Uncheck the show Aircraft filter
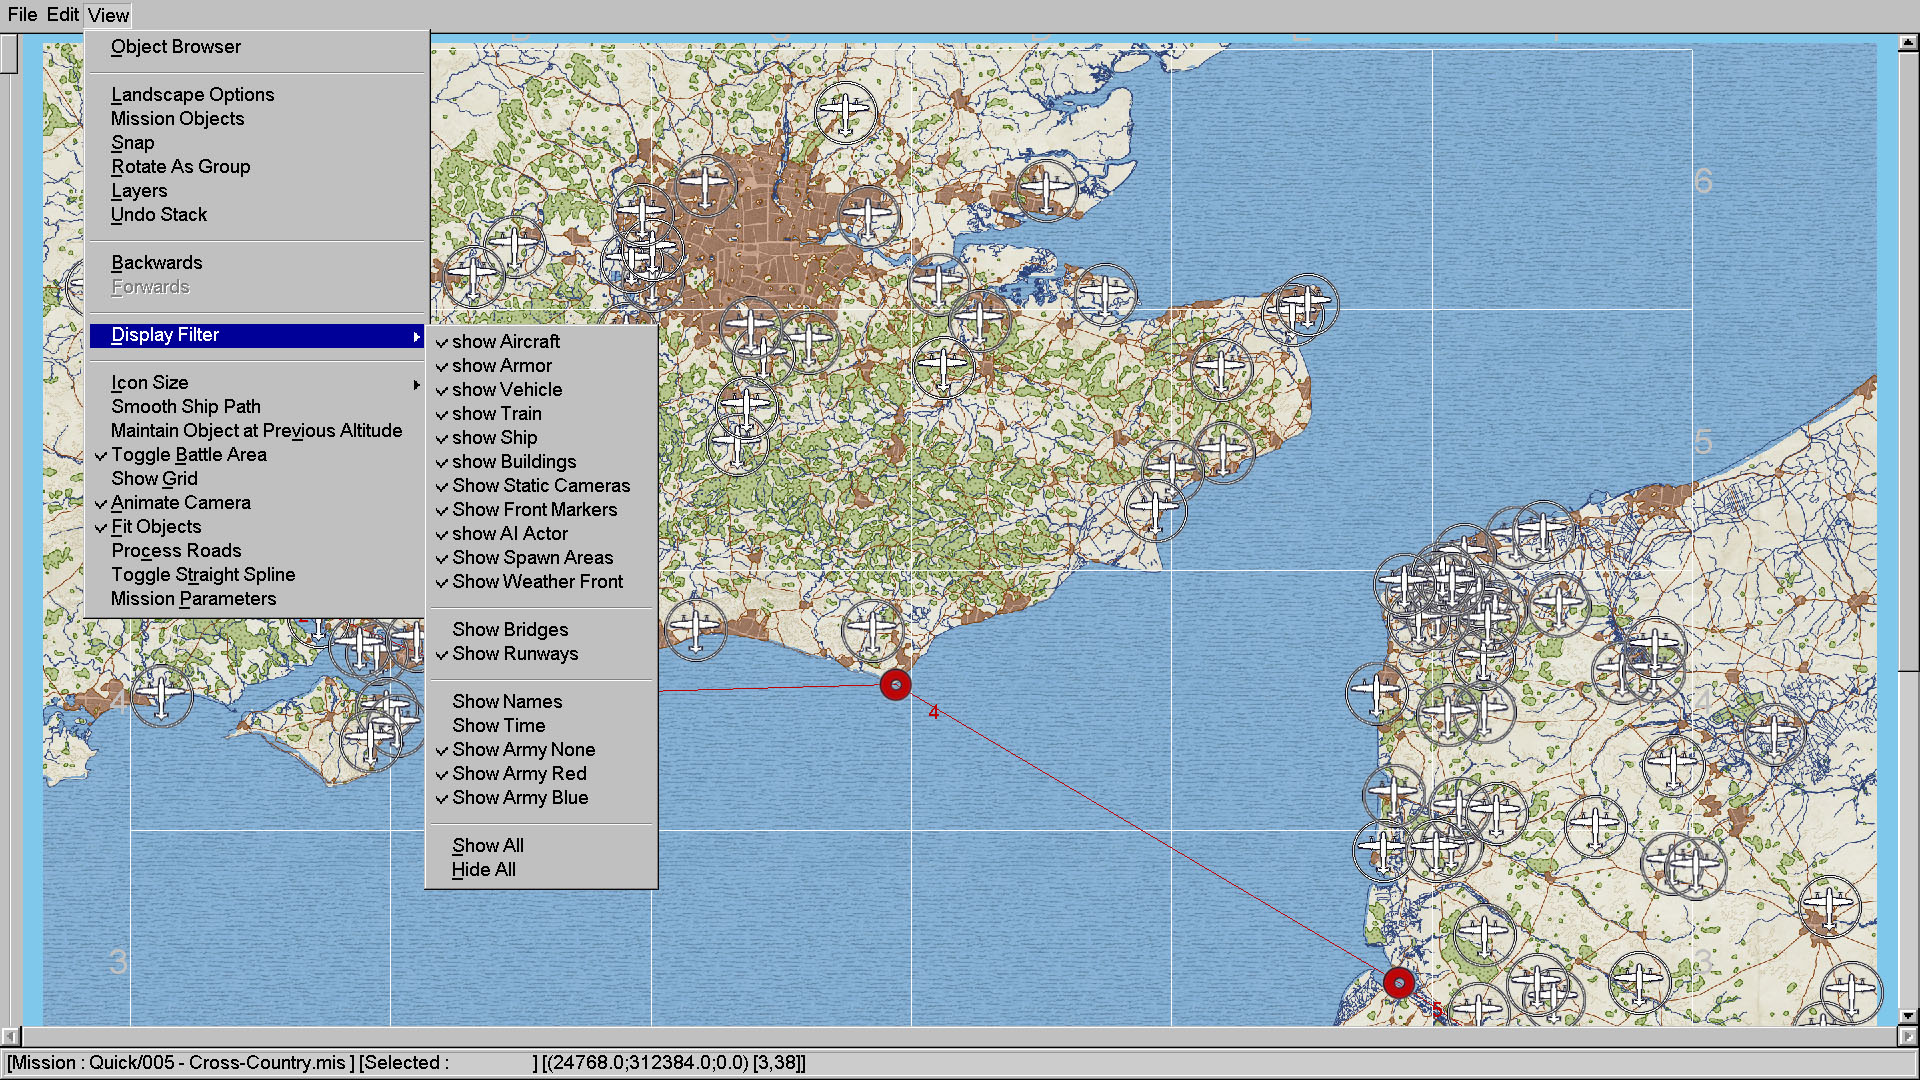1920x1080 pixels. click(x=505, y=342)
